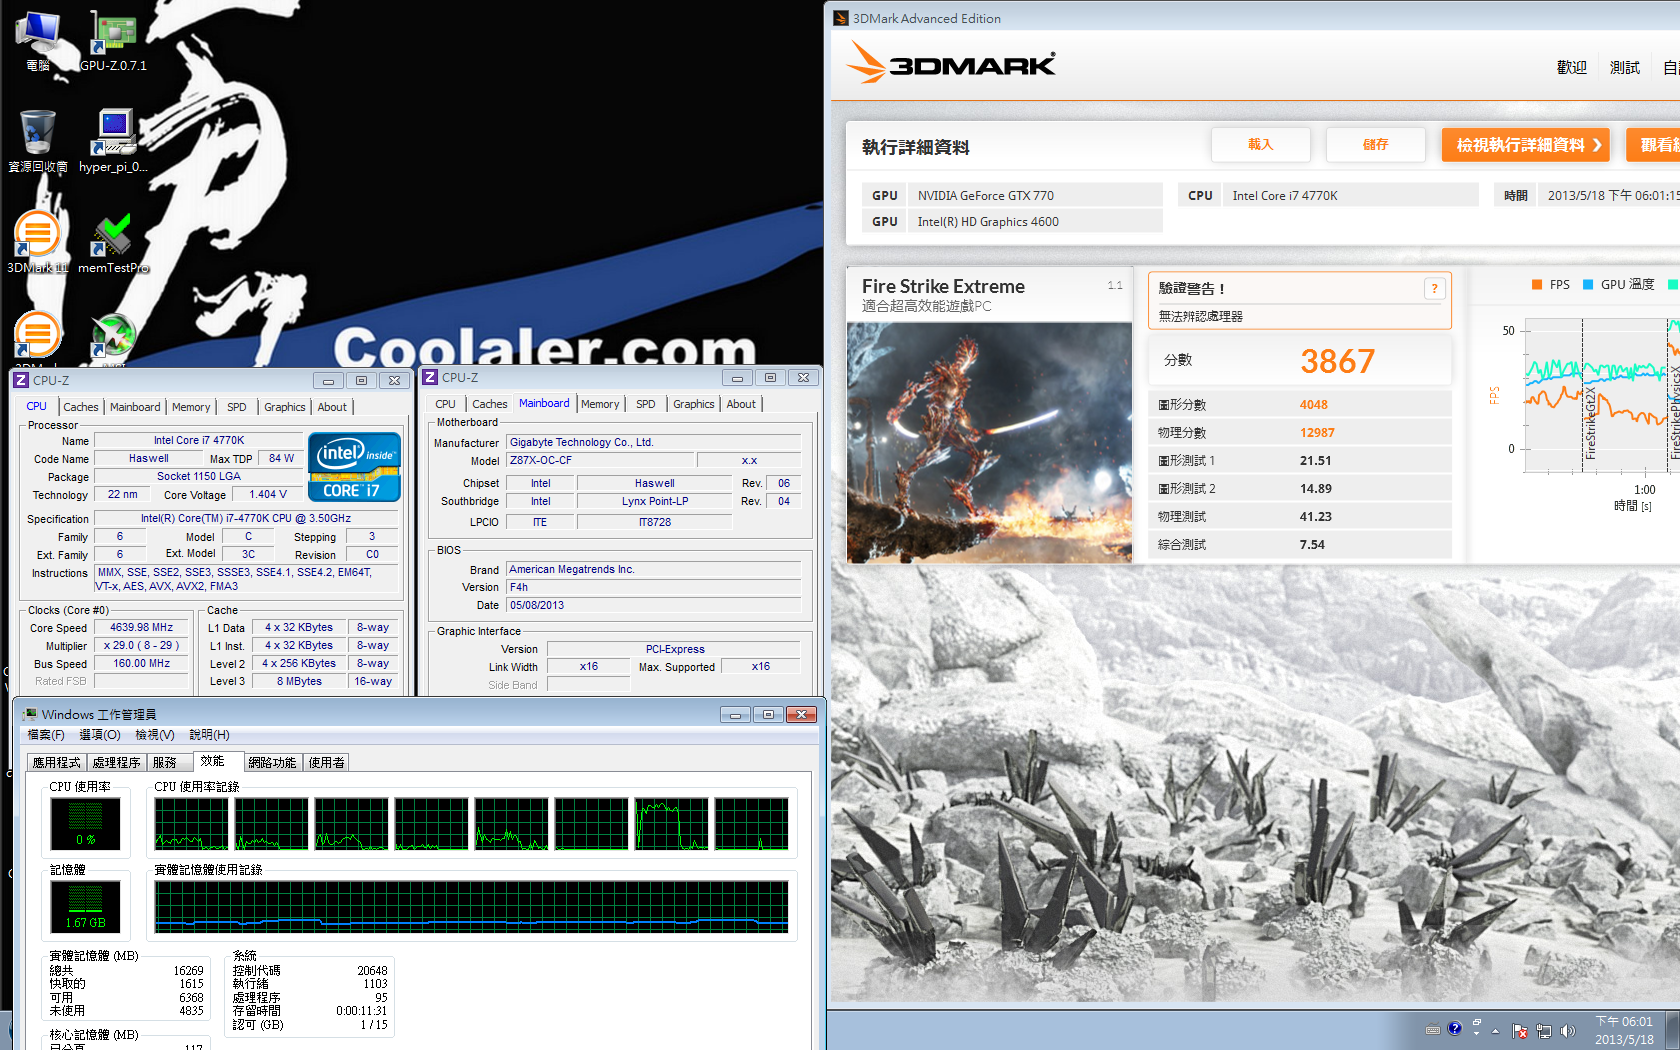The width and height of the screenshot is (1680, 1050).
Task: Launch the hyper_pi desktop shortcut
Action: [x=113, y=141]
